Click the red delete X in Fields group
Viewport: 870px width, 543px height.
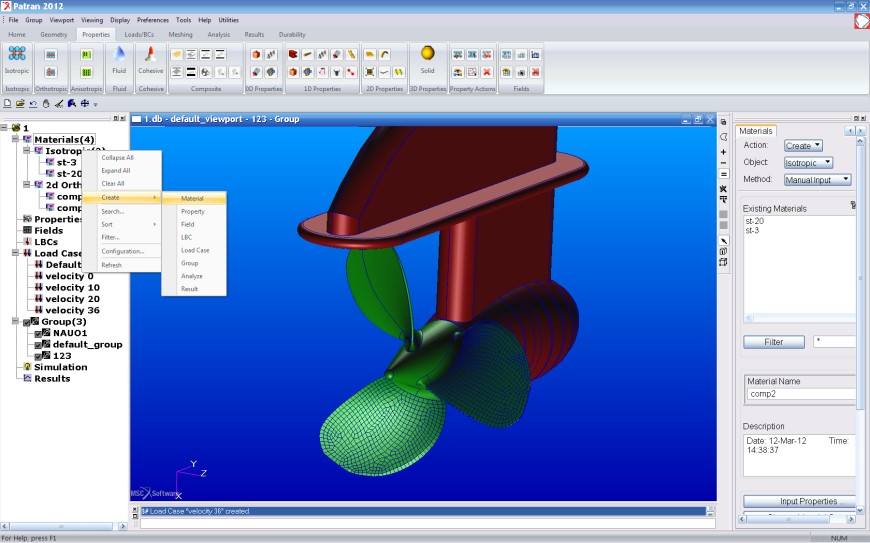point(535,72)
